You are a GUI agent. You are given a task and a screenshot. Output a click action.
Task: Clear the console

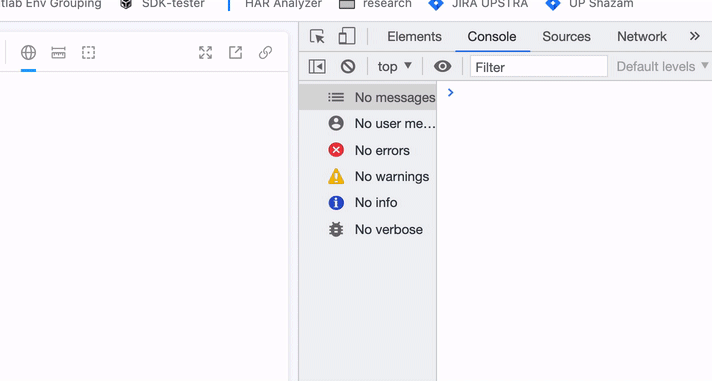coord(348,67)
